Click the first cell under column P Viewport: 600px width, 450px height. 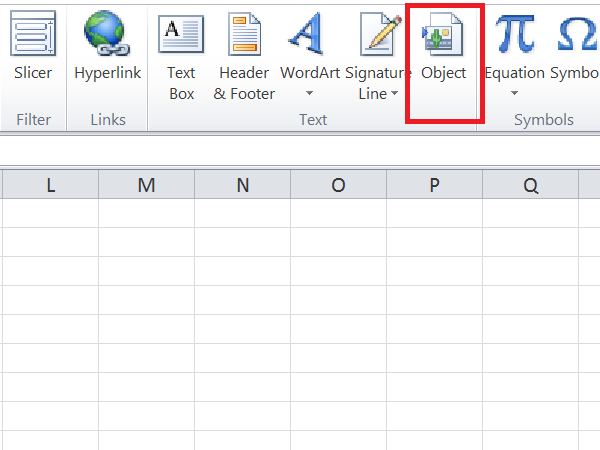(434, 214)
